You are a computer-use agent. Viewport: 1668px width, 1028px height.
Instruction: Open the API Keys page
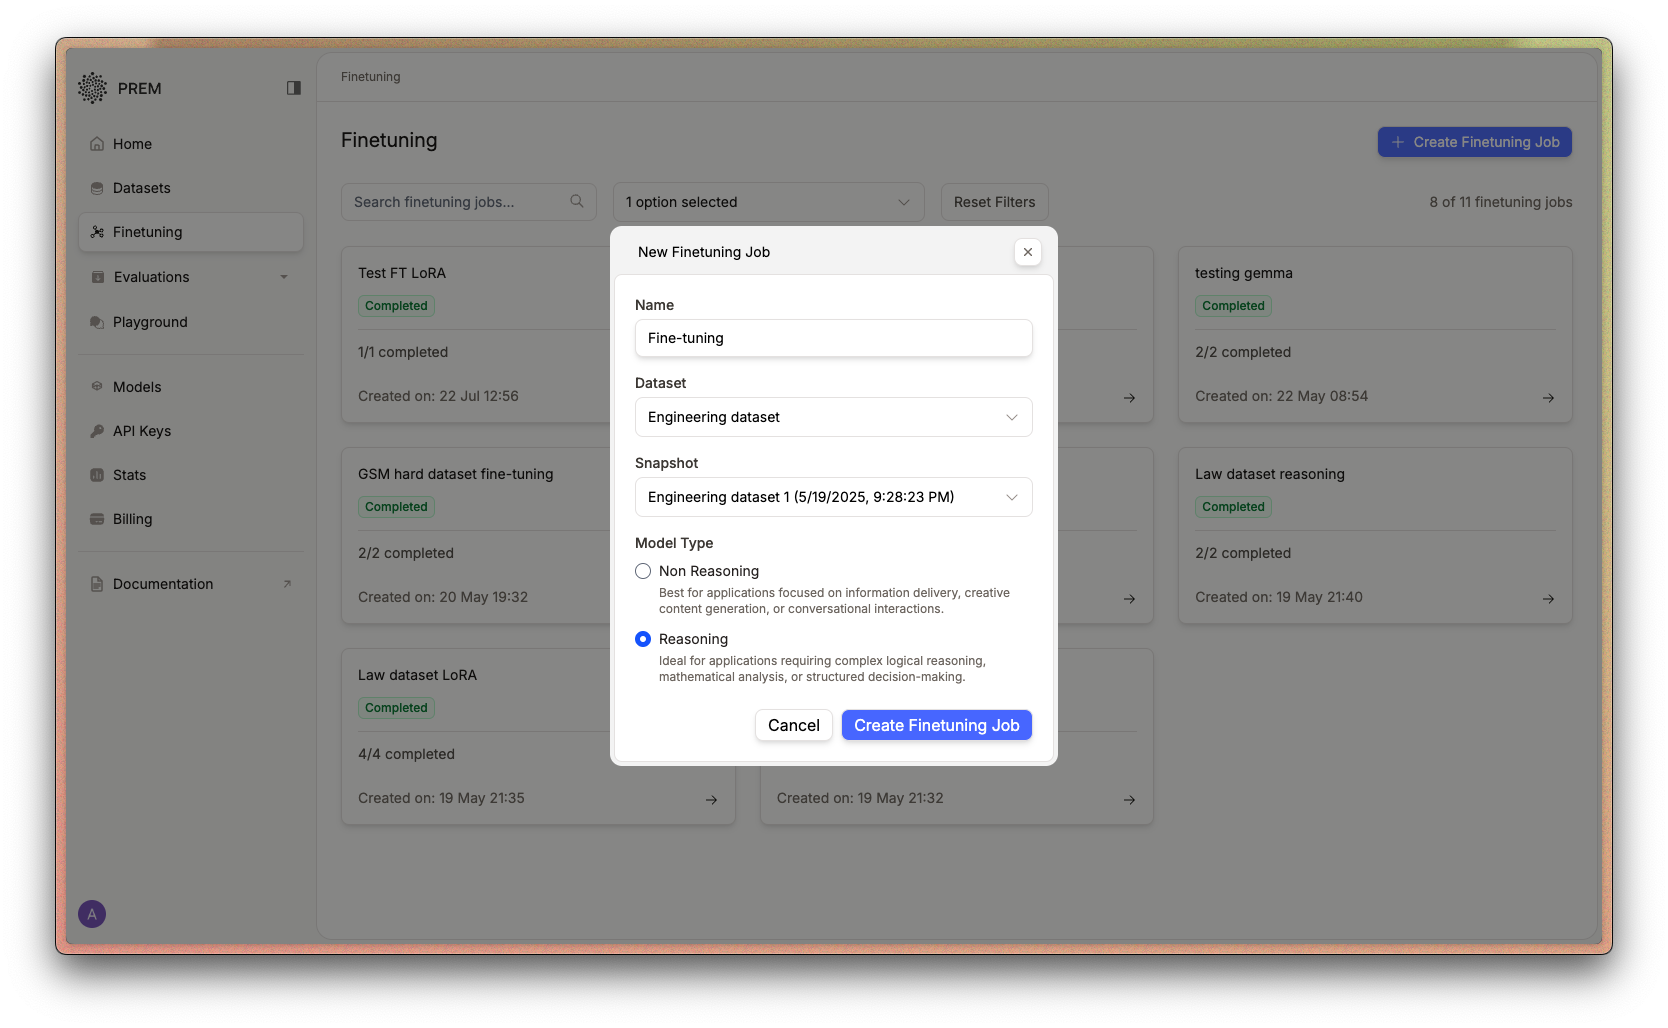pyautogui.click(x=191, y=431)
